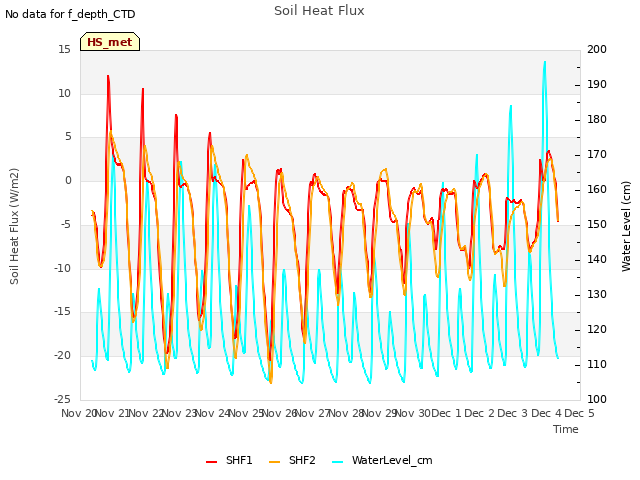Click the 'No data for f_depth_CTD' message
Image resolution: width=640 pixels, height=480 pixels.
tap(70, 14)
